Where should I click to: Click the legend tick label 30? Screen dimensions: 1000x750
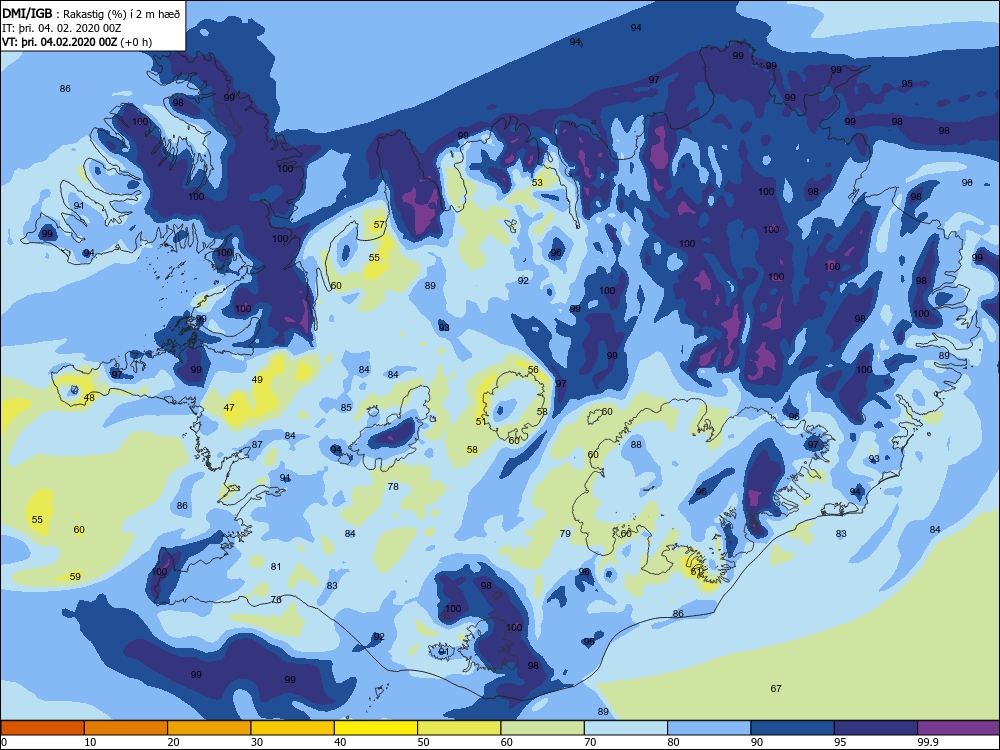[x=257, y=742]
